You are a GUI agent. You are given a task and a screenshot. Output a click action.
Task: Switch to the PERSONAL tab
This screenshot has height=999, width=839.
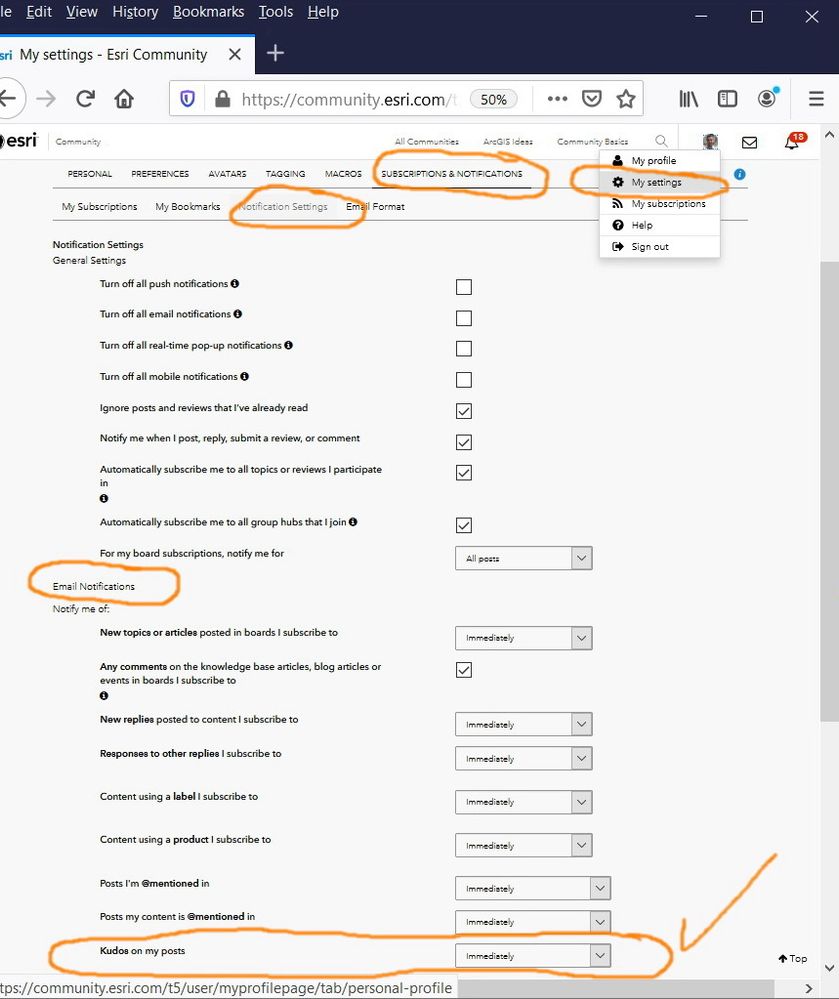tap(90, 174)
